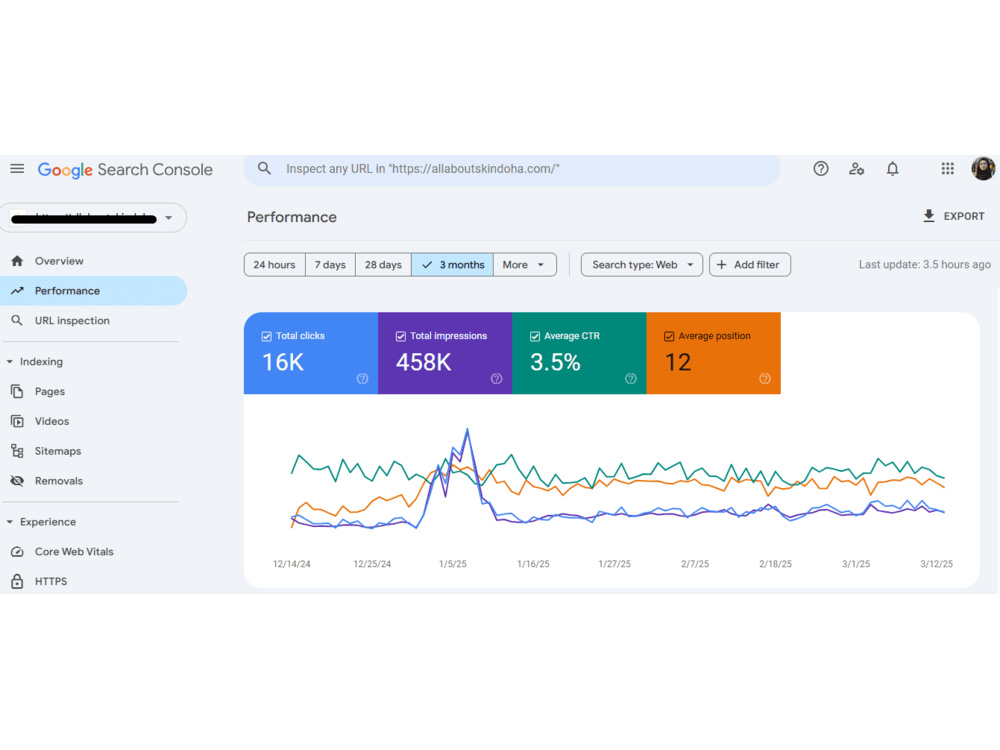This screenshot has width=1000, height=750.
Task: Click the Inspect any URL search field
Action: click(x=511, y=169)
